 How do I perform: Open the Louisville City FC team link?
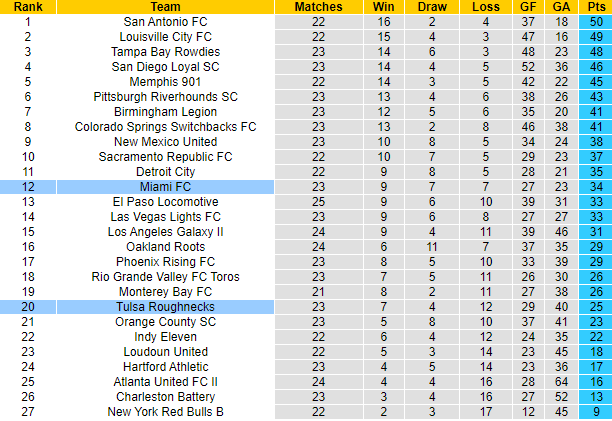click(x=165, y=36)
